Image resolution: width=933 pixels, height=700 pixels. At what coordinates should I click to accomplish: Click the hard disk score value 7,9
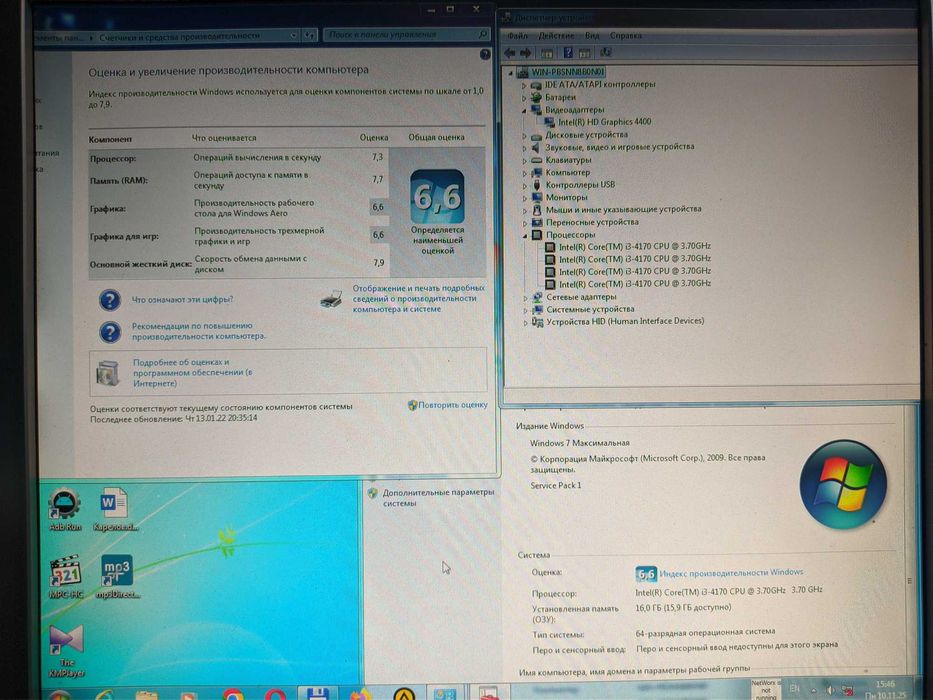[378, 262]
